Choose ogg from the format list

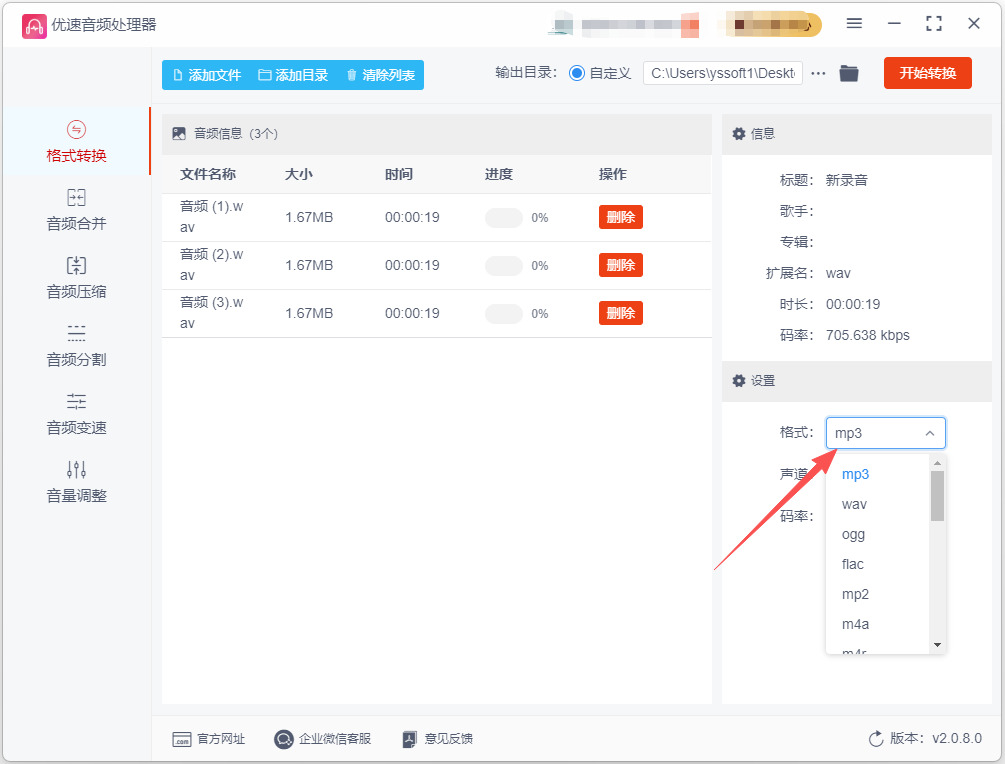[x=877, y=535]
